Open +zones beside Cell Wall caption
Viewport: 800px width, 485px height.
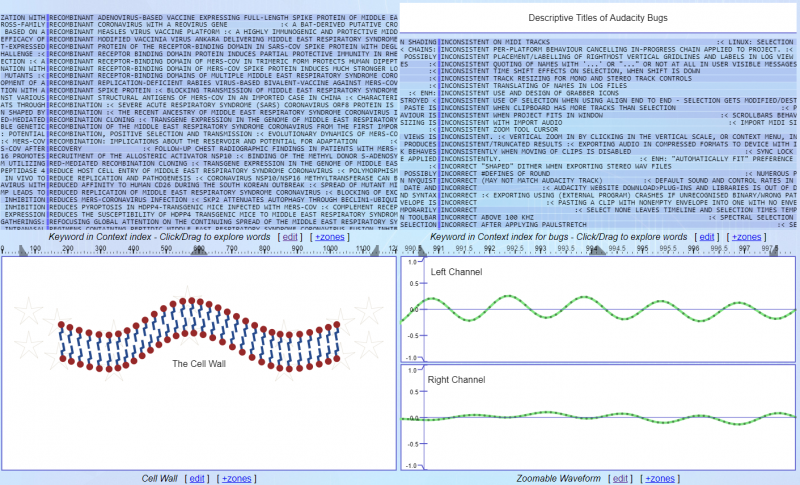(x=236, y=478)
